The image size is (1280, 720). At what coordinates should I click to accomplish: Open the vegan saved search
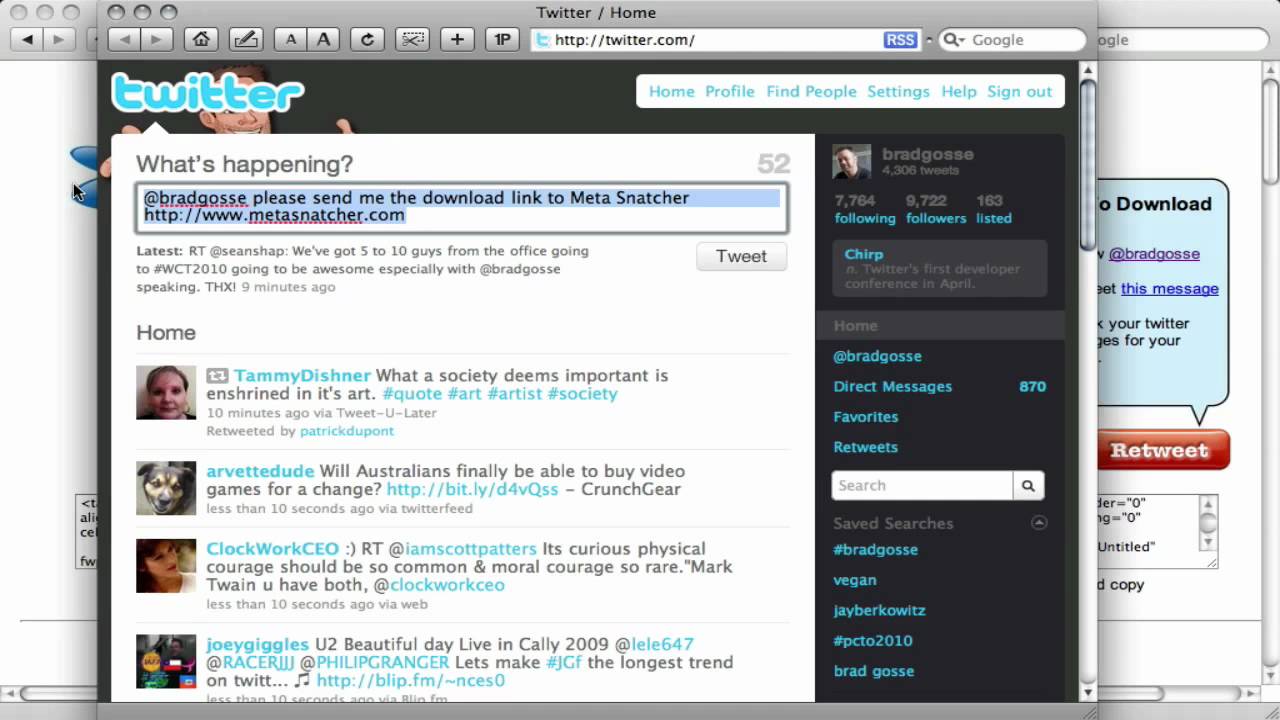(855, 580)
